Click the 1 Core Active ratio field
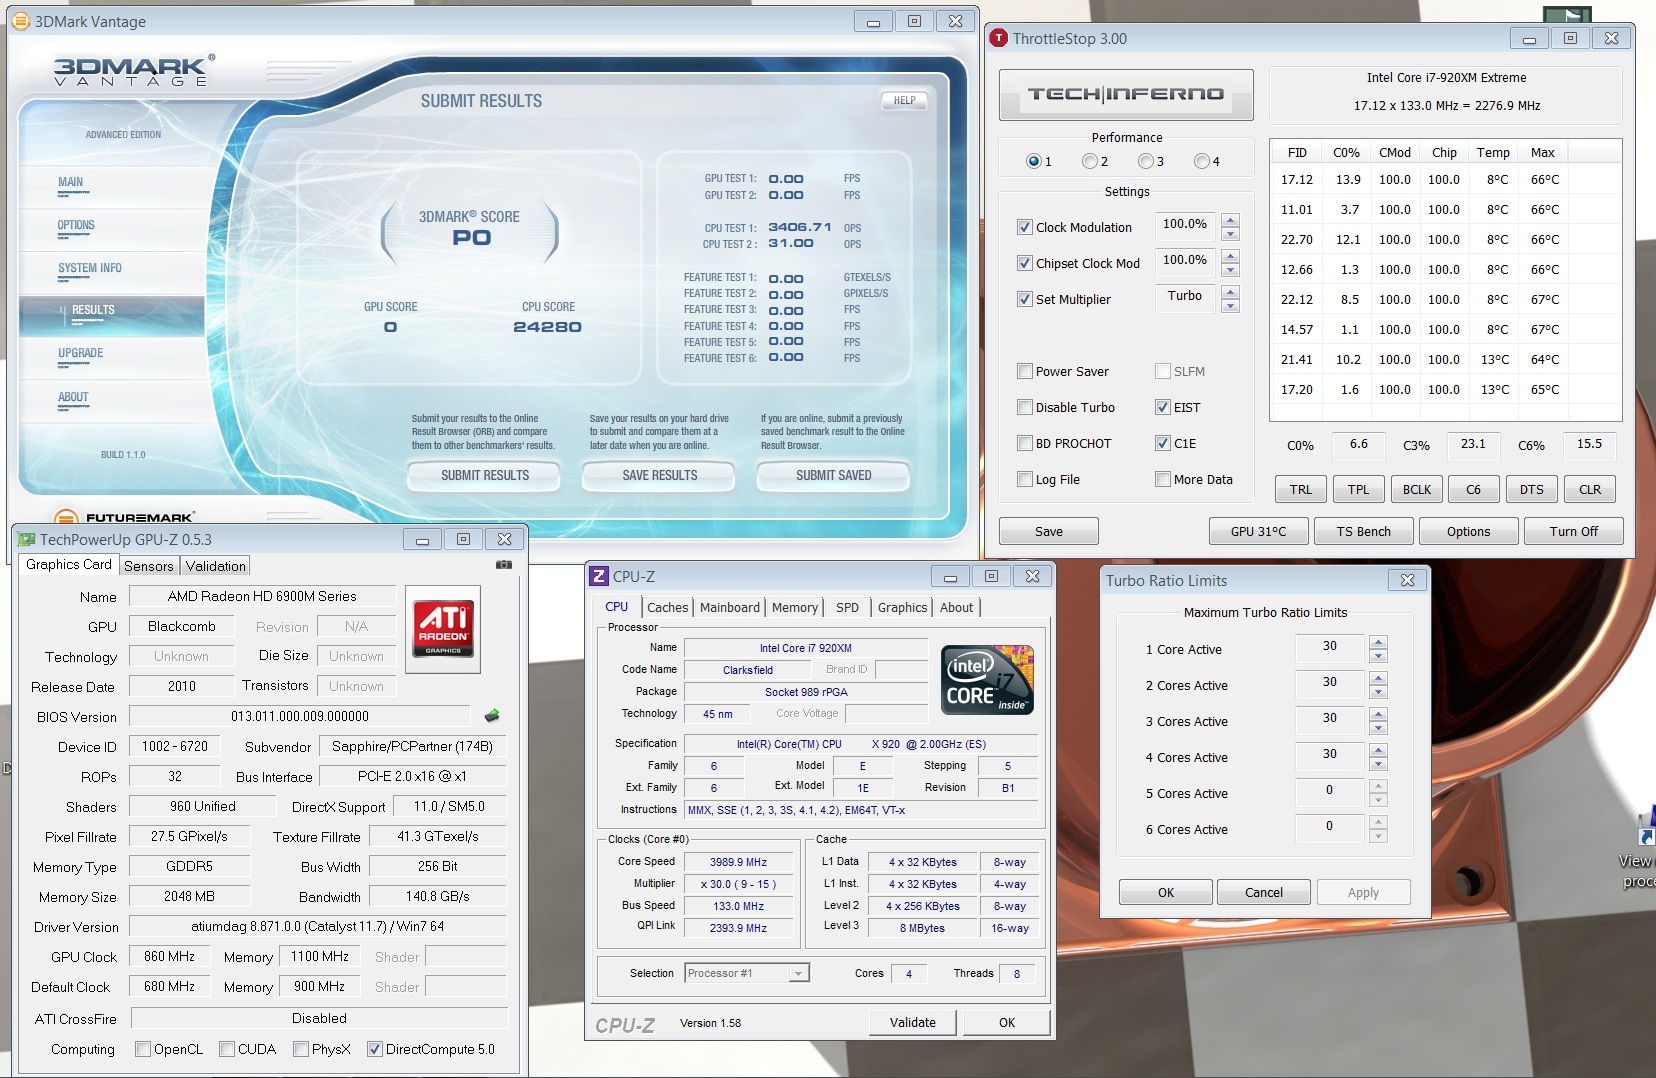 coord(1330,648)
